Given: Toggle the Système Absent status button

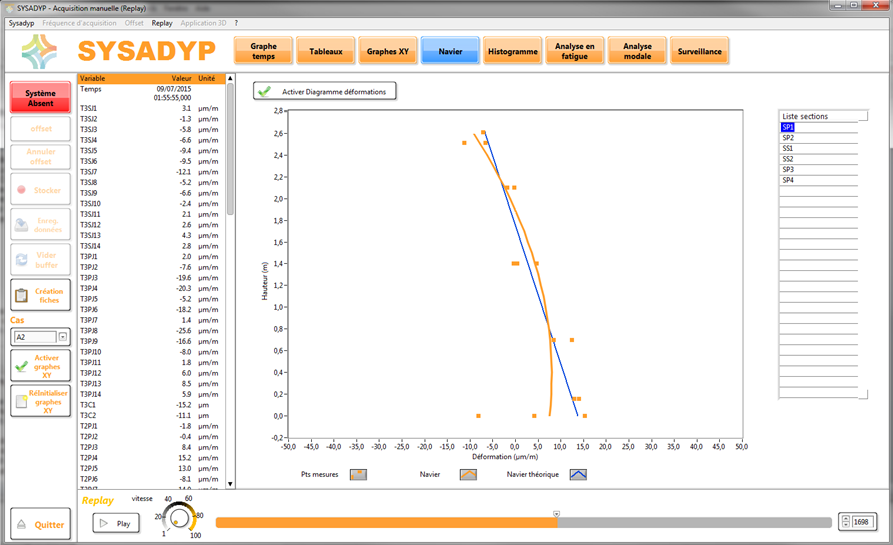Looking at the screenshot, I should click(x=40, y=97).
